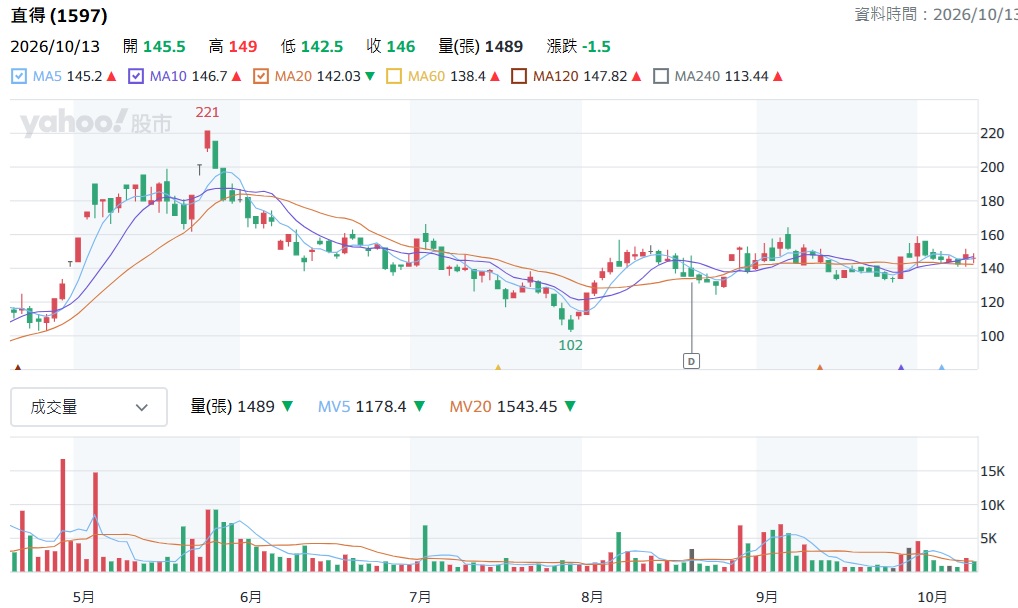The image size is (1018, 608).
Task: Click the MA120 value 147.82
Action: click(x=605, y=77)
